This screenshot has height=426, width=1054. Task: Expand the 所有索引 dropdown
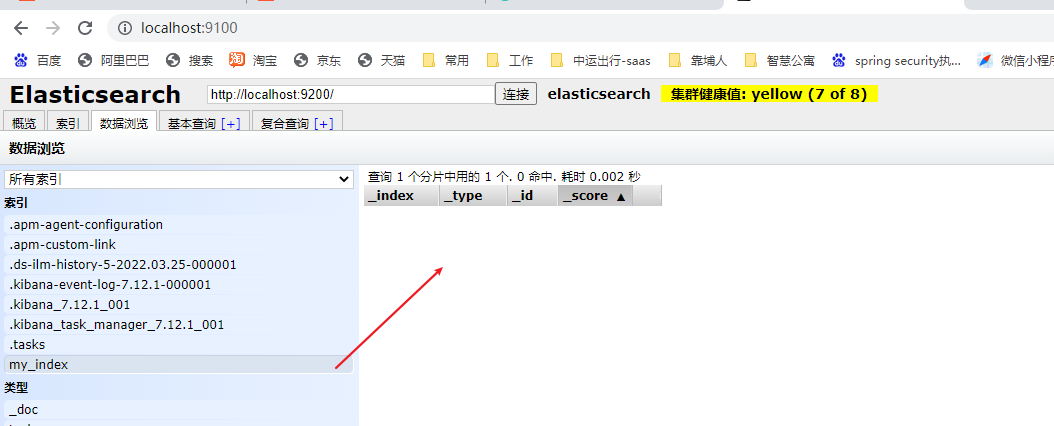[179, 179]
